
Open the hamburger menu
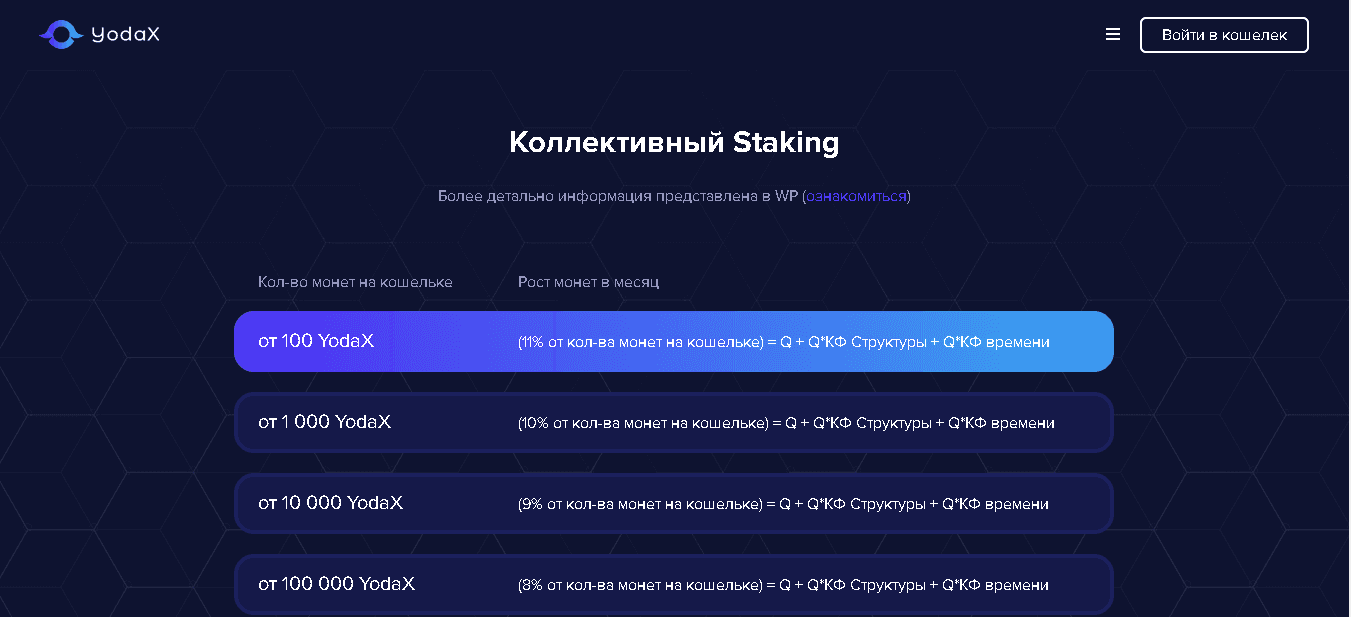pyautogui.click(x=1113, y=35)
